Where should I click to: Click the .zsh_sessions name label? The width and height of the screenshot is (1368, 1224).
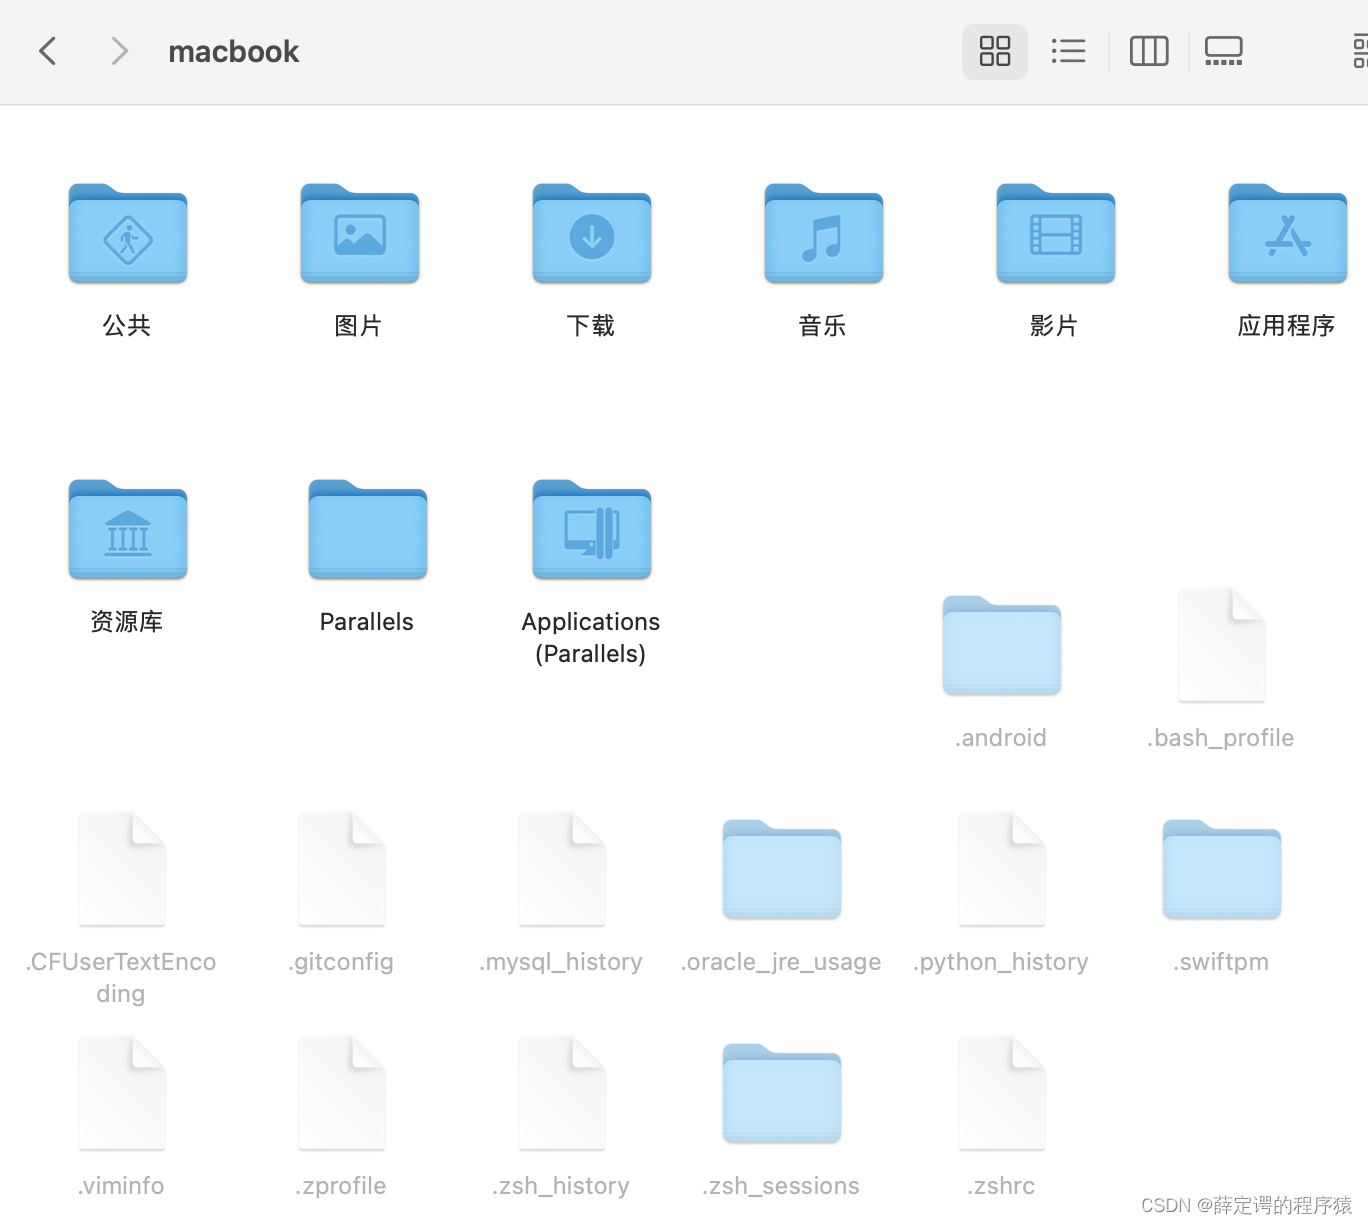point(781,1186)
